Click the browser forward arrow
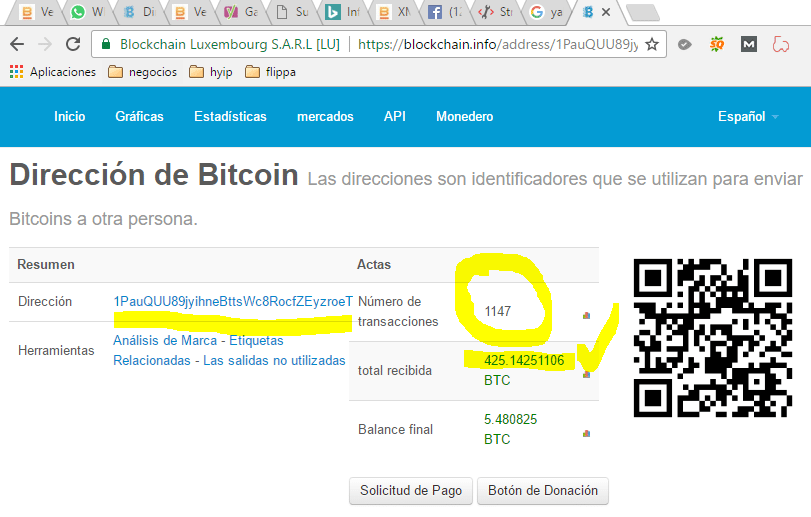The width and height of the screenshot is (811, 517). click(45, 44)
